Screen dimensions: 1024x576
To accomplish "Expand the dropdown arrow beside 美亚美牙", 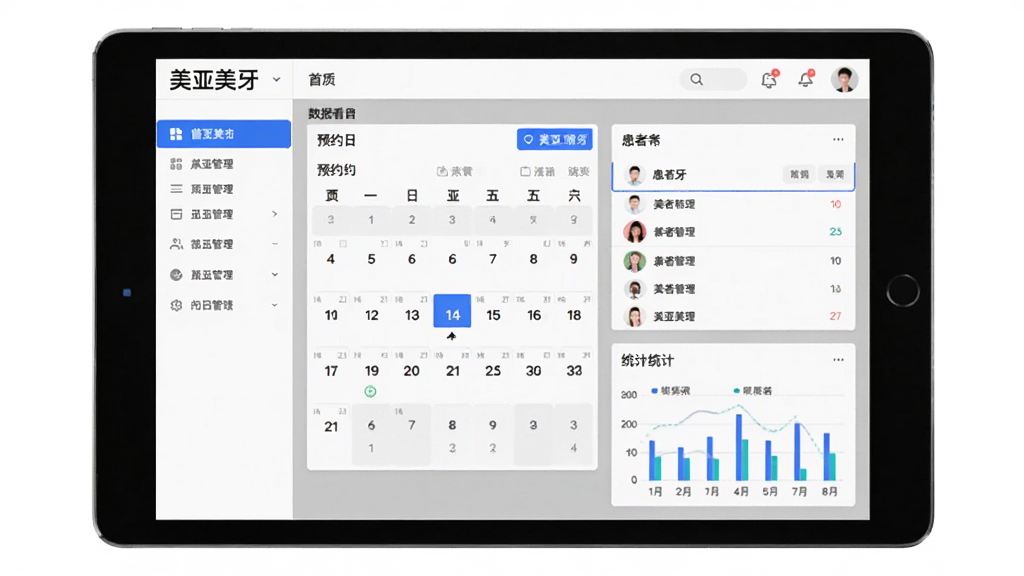I will point(276,80).
